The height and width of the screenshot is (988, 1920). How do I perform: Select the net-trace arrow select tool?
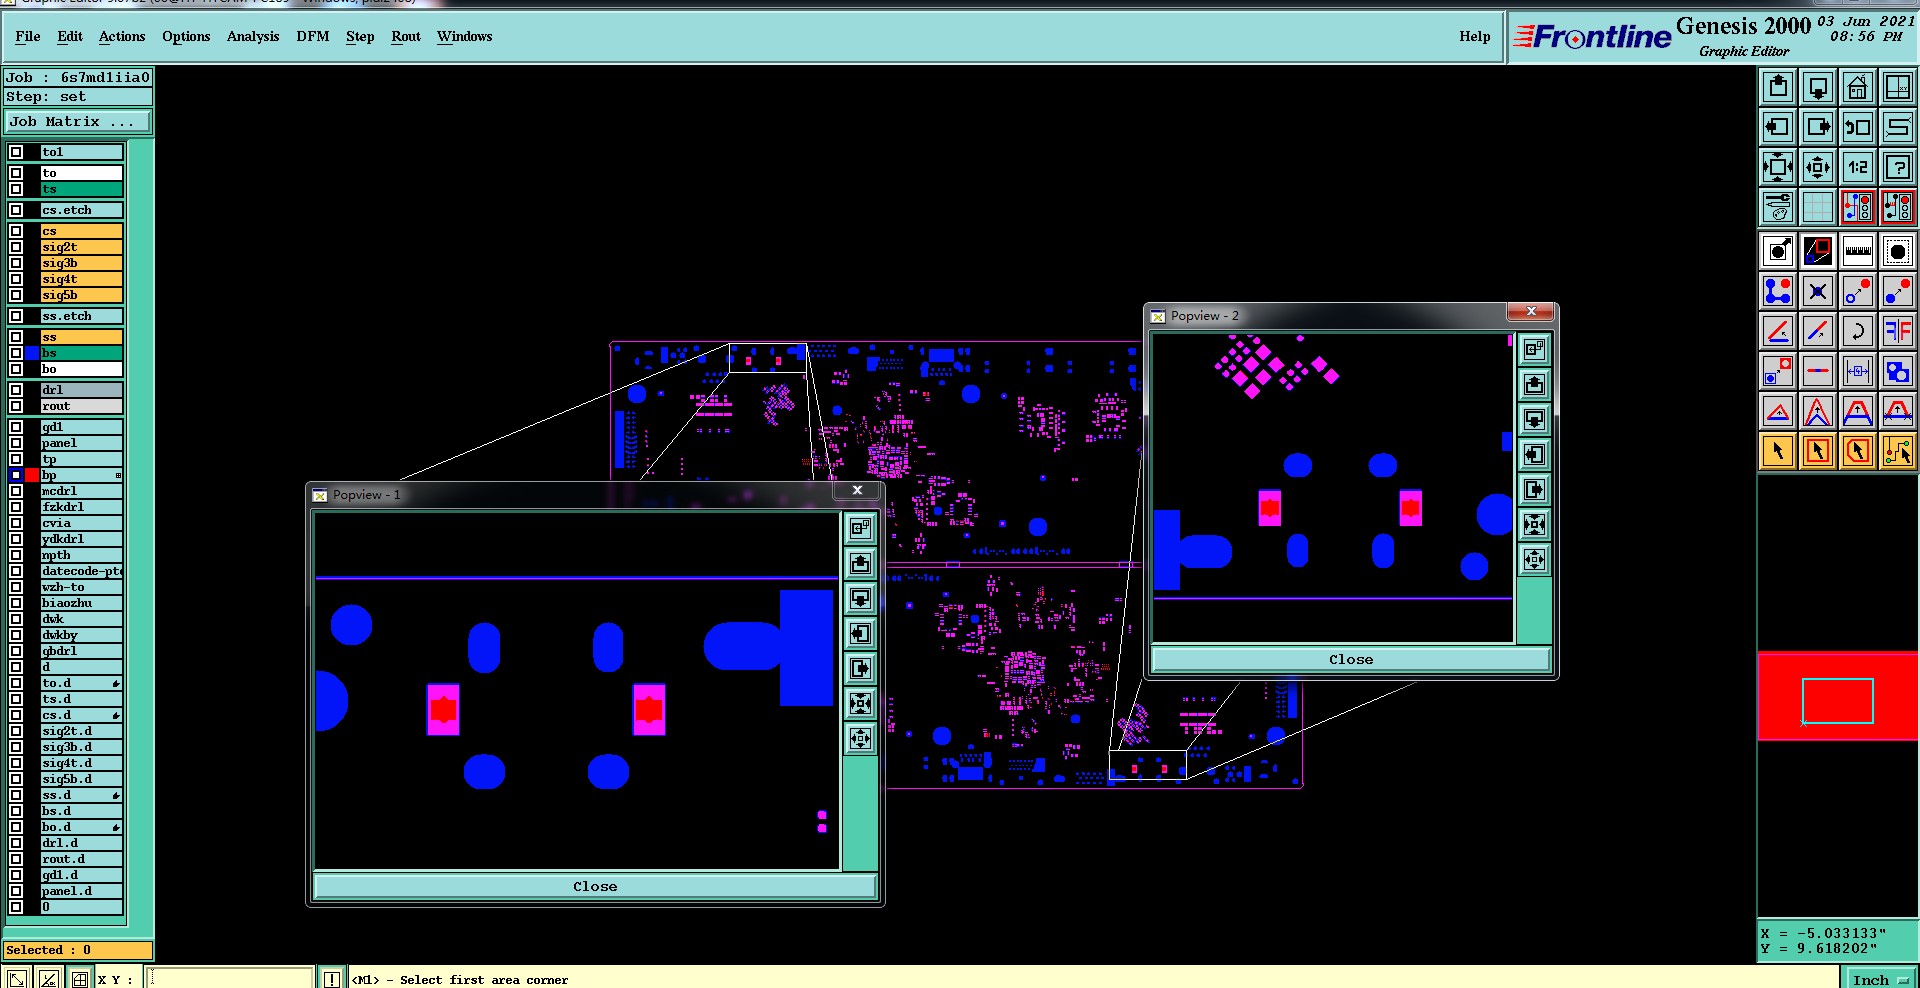(x=1897, y=451)
